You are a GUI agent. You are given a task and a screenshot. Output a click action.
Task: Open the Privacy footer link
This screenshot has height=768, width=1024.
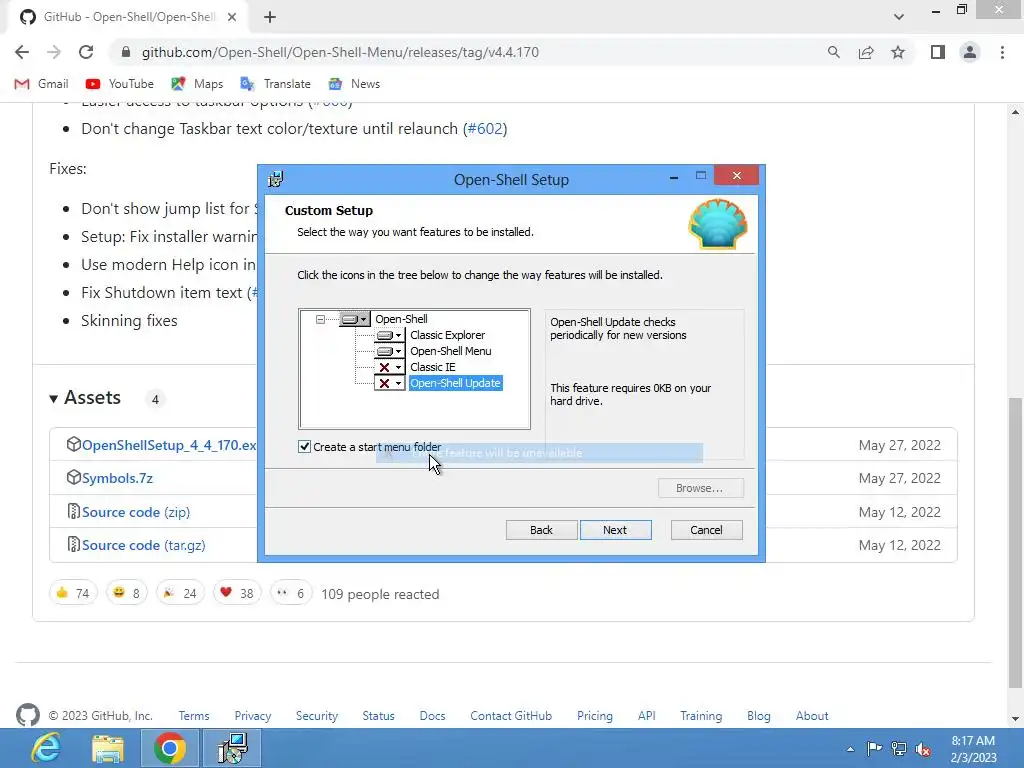click(x=253, y=716)
